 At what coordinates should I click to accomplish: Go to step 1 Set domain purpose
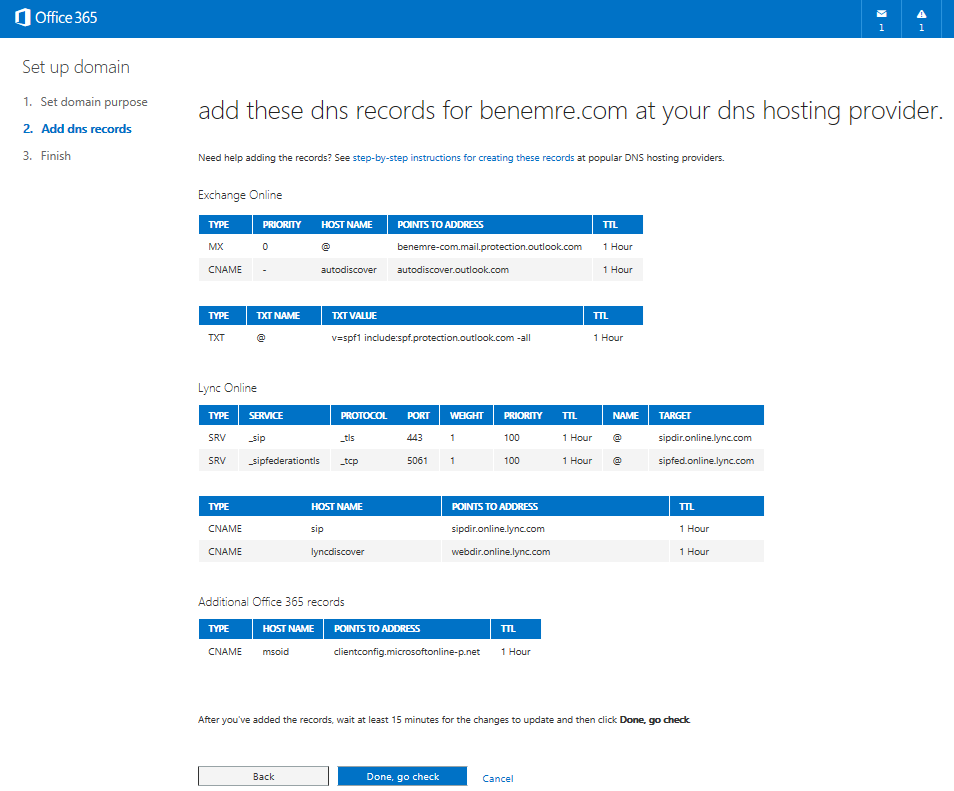(85, 102)
